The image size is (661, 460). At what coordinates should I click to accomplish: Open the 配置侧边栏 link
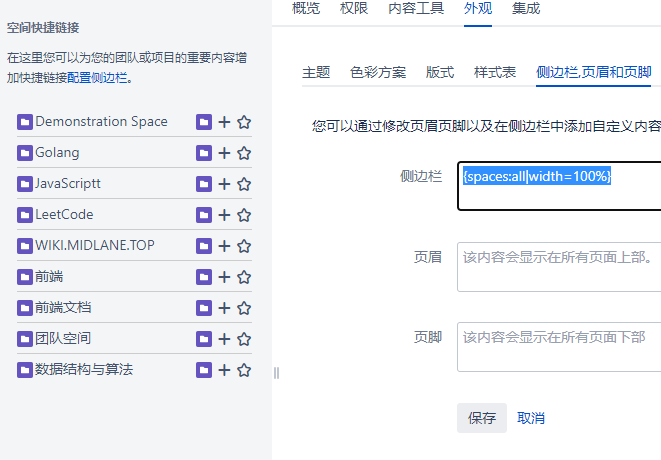97,78
